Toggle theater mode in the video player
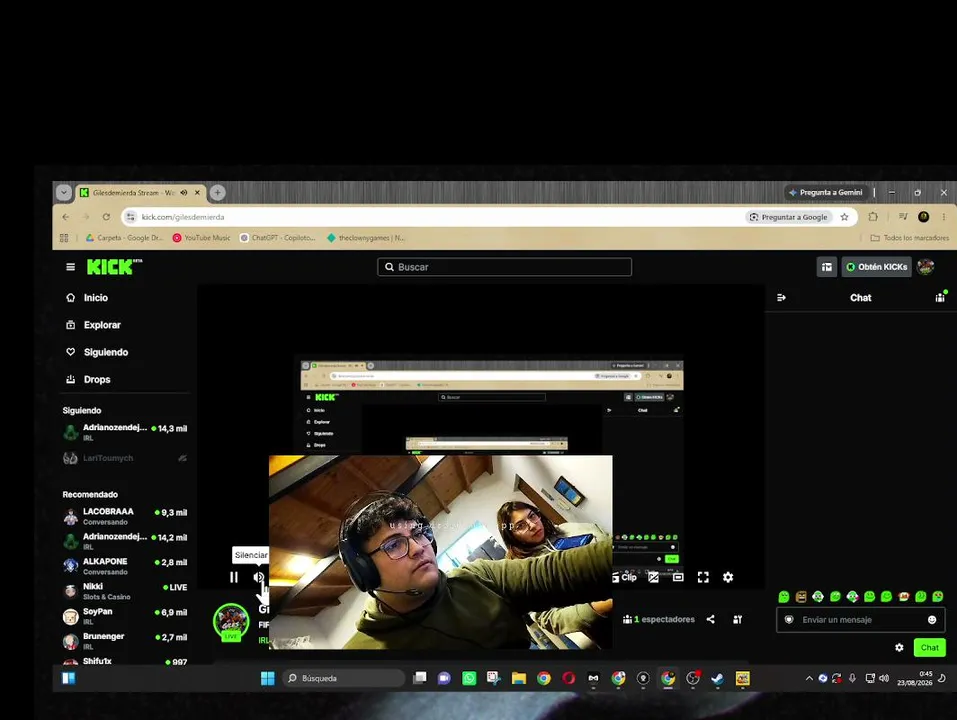Screen dimensions: 957x720 pyautogui.click(x=678, y=577)
